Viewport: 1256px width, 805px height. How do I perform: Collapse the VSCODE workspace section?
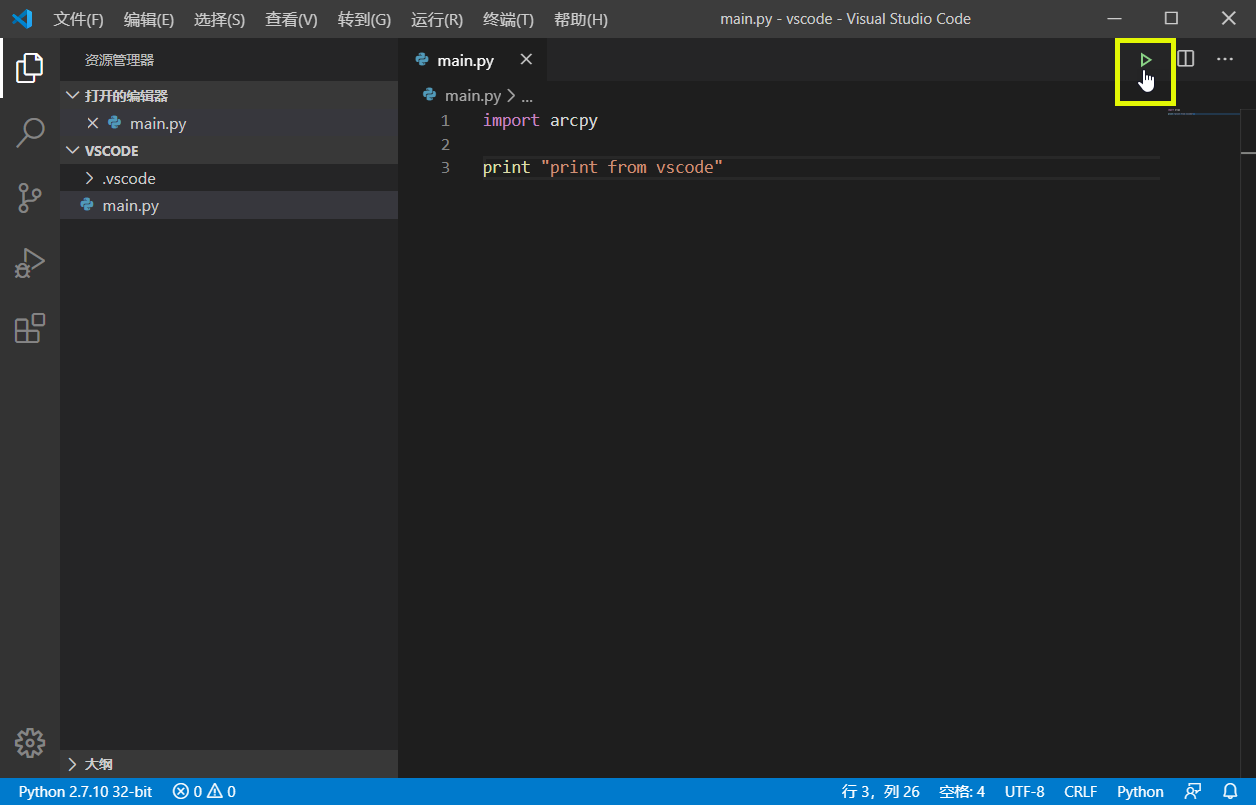(x=229, y=150)
